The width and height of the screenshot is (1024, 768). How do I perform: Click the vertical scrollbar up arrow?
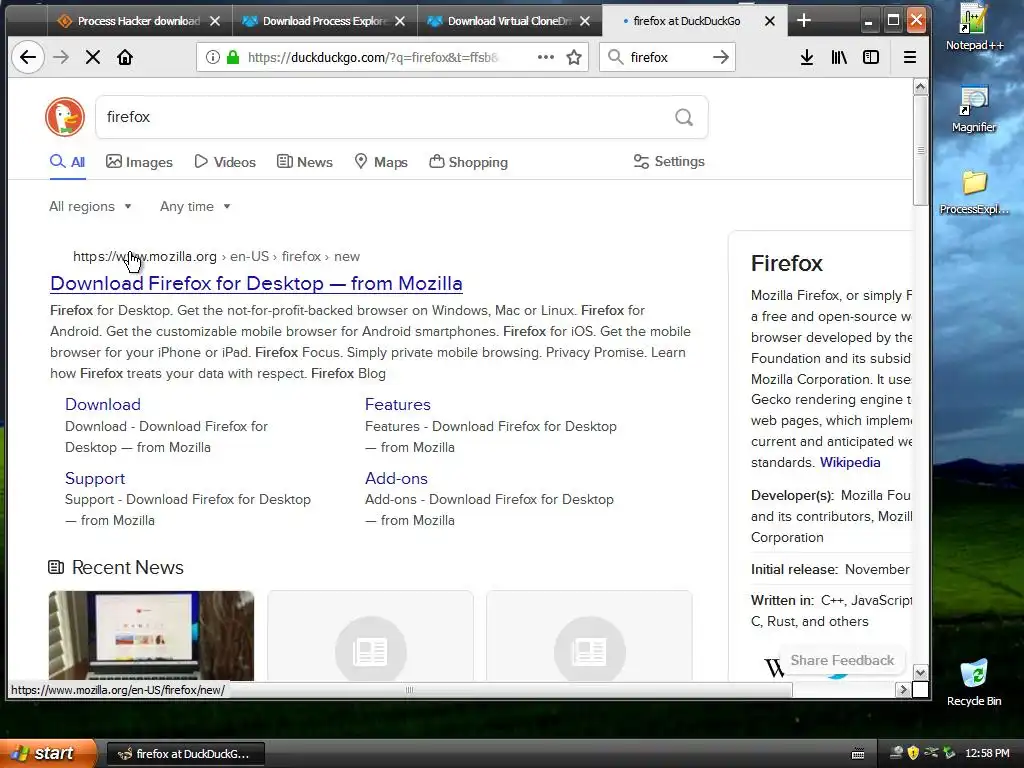[920, 86]
